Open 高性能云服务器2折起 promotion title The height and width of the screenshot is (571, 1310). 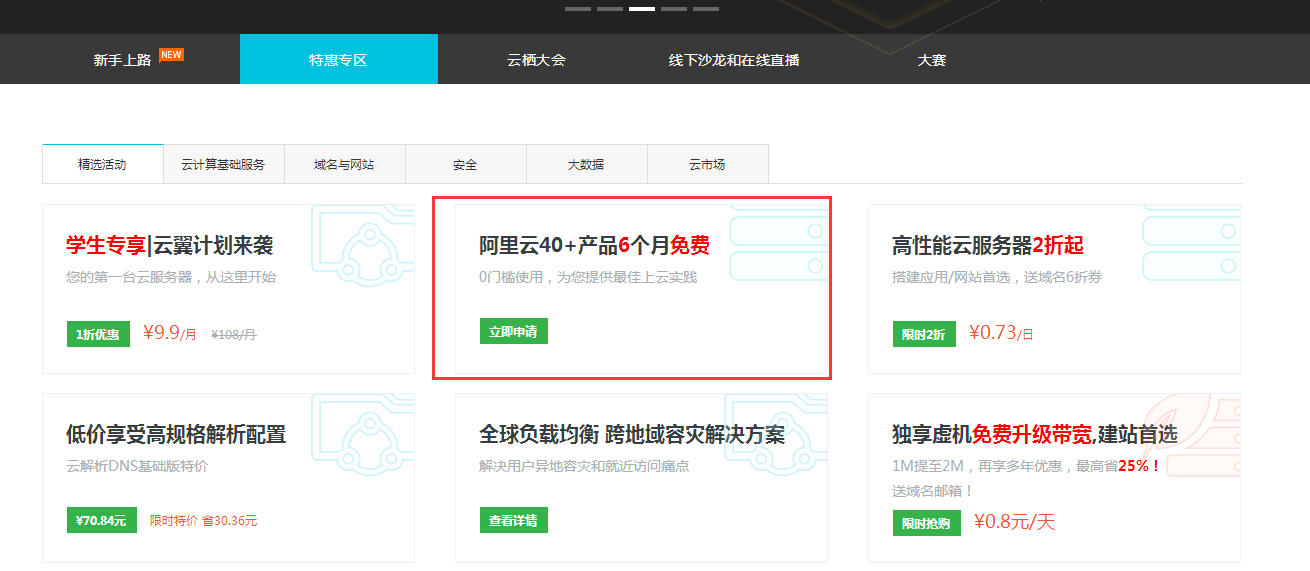pos(988,245)
